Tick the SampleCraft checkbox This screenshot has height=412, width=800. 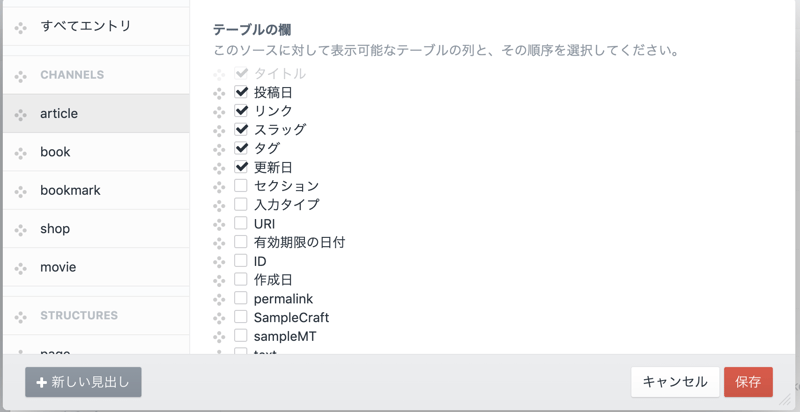tap(241, 317)
